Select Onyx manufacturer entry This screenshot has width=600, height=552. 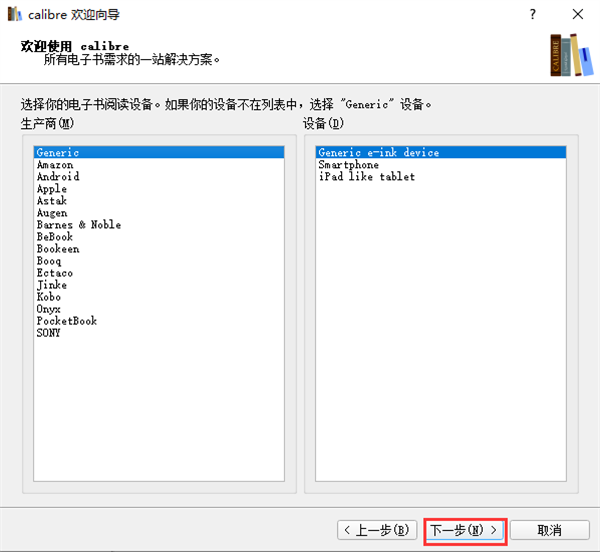[x=49, y=309]
